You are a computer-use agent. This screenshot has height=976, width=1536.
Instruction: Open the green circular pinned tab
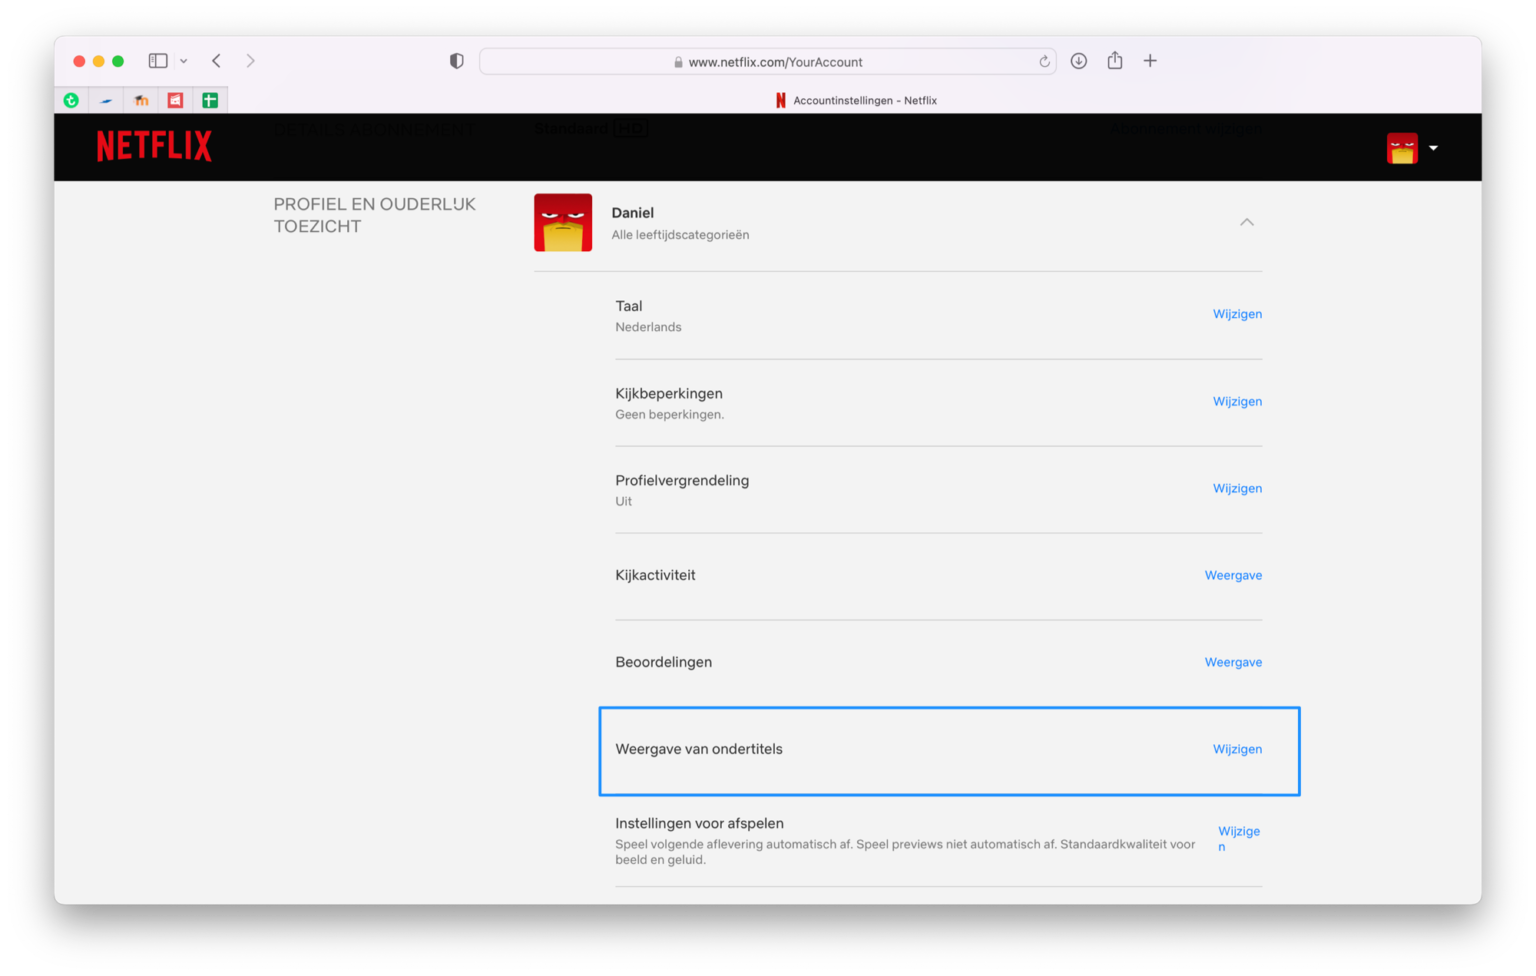click(71, 100)
